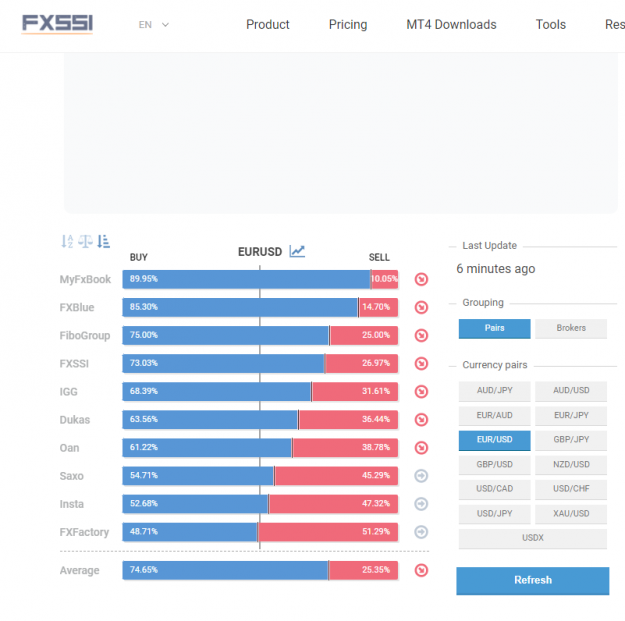Open the Pricing menu item
This screenshot has width=625, height=621.
coord(348,24)
